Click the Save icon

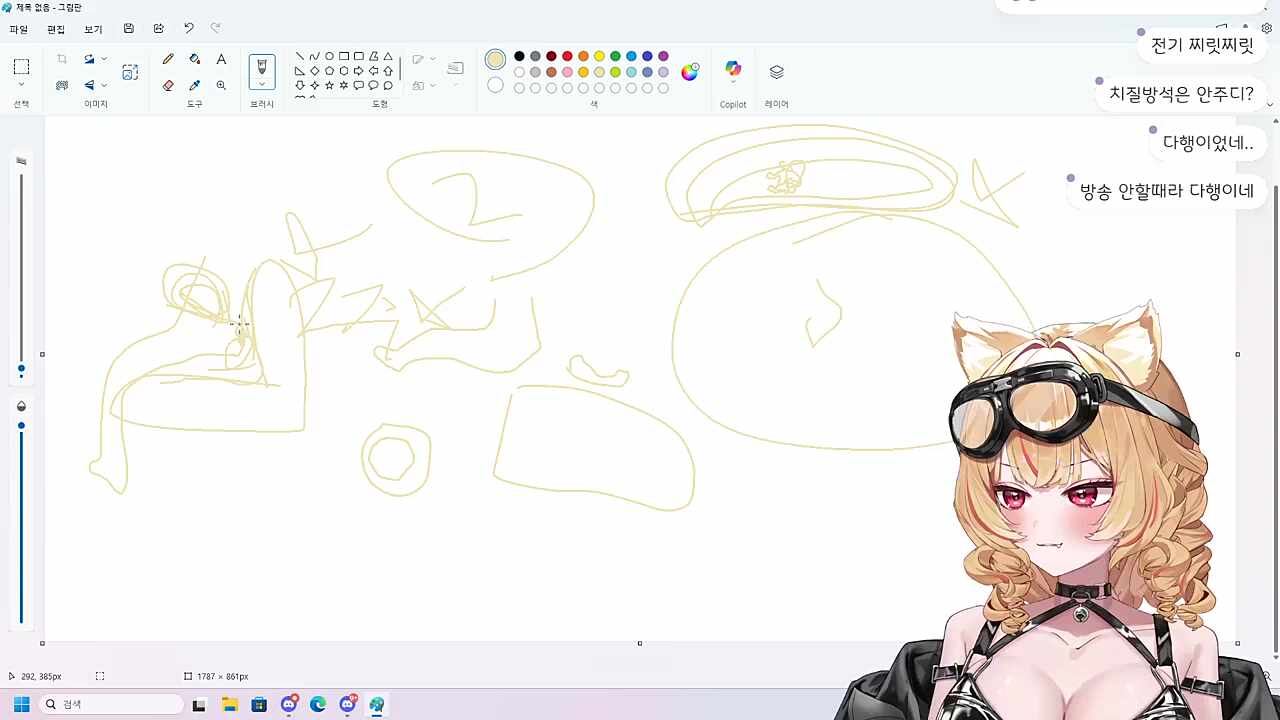129,29
